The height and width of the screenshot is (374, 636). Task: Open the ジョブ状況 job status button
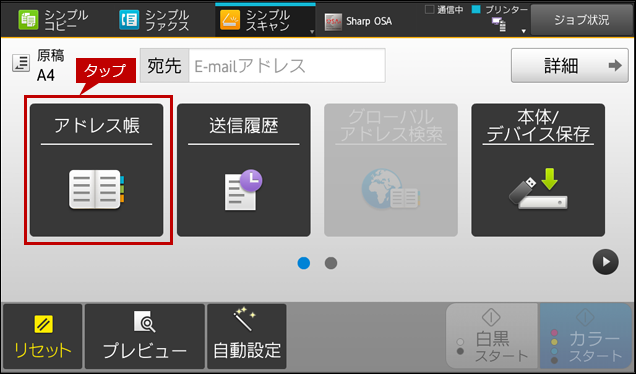pyautogui.click(x=582, y=20)
